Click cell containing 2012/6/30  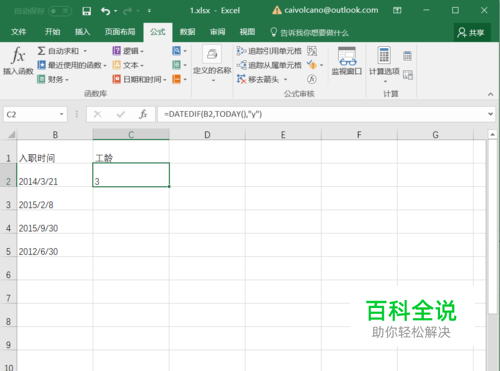point(55,245)
